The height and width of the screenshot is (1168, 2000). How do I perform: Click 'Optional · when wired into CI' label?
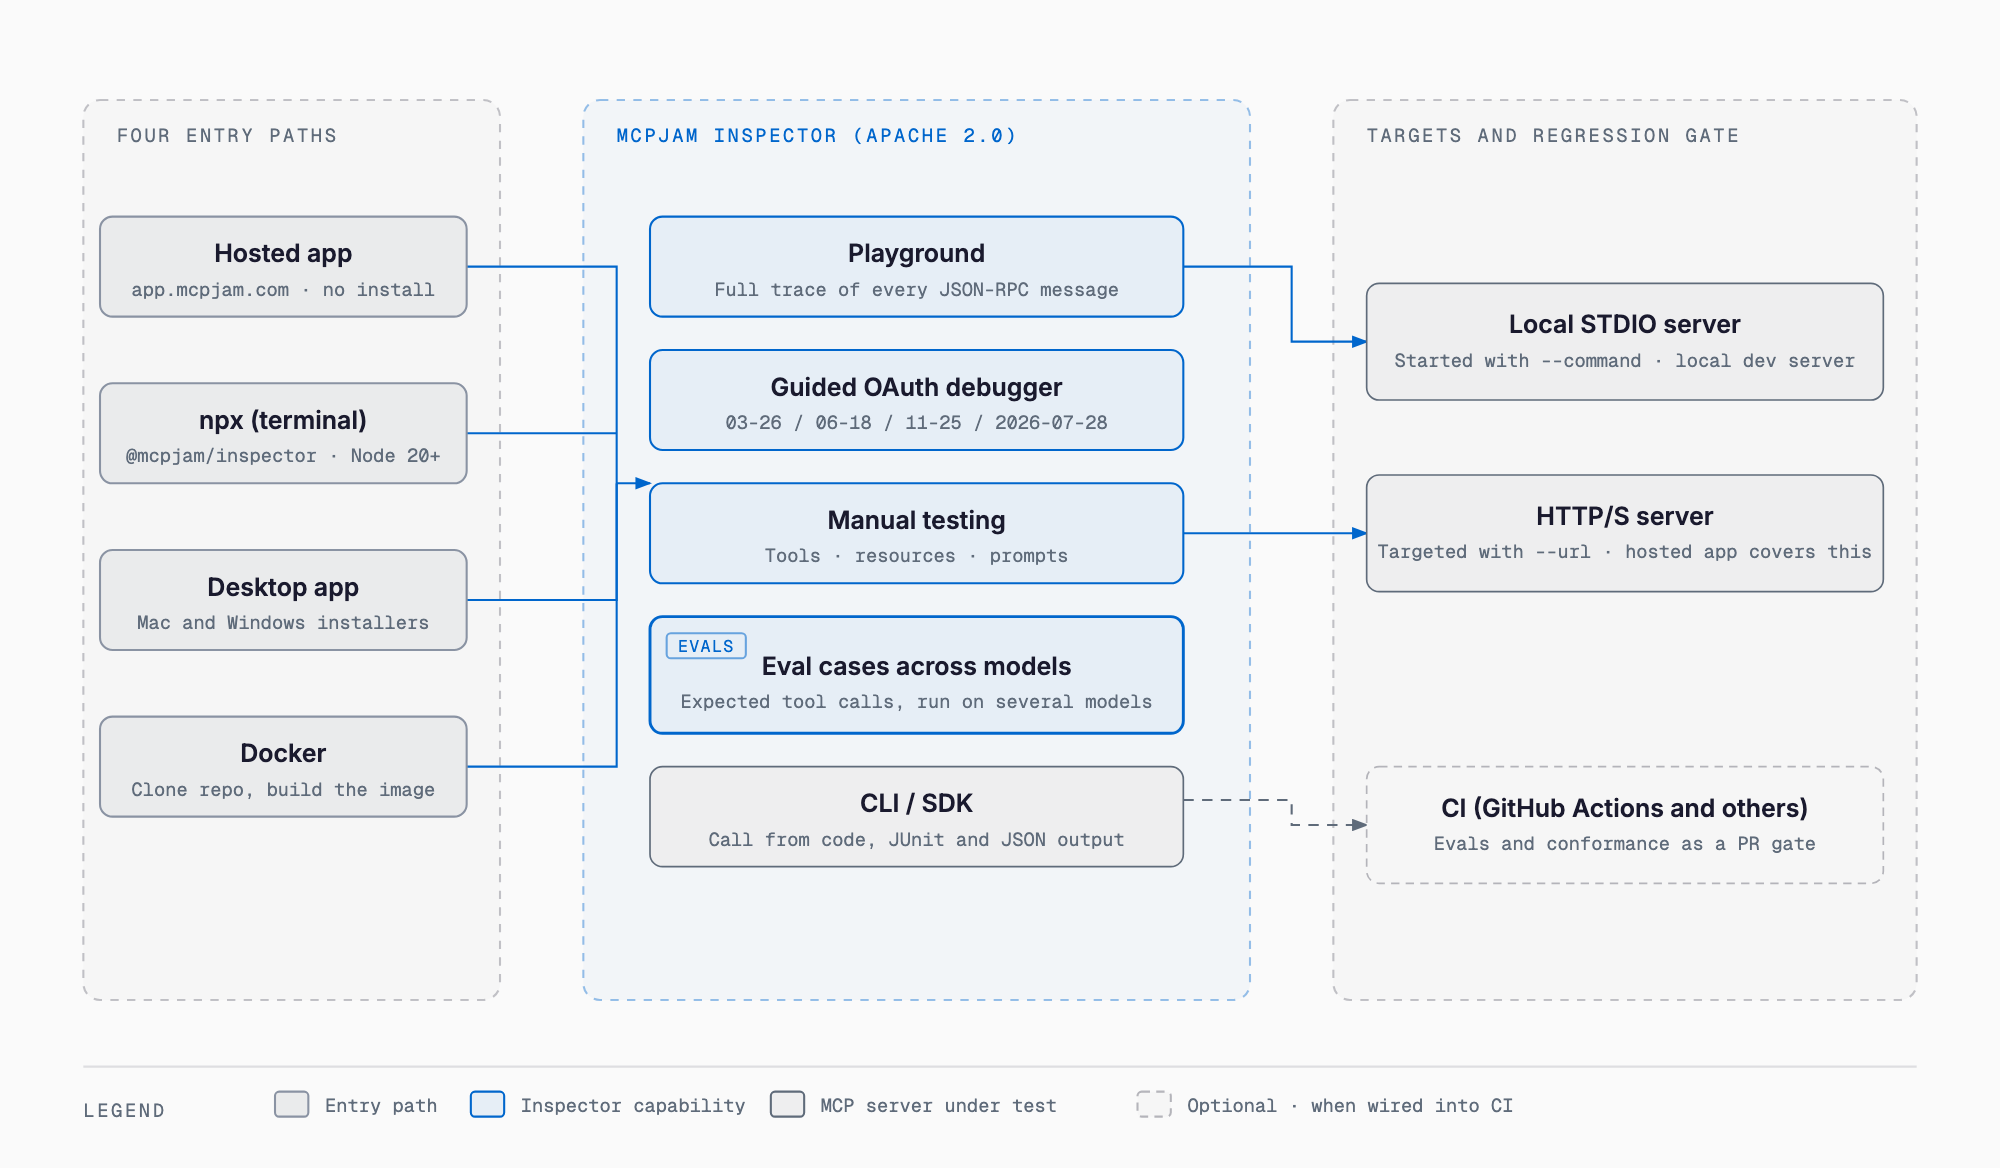(x=1350, y=1106)
